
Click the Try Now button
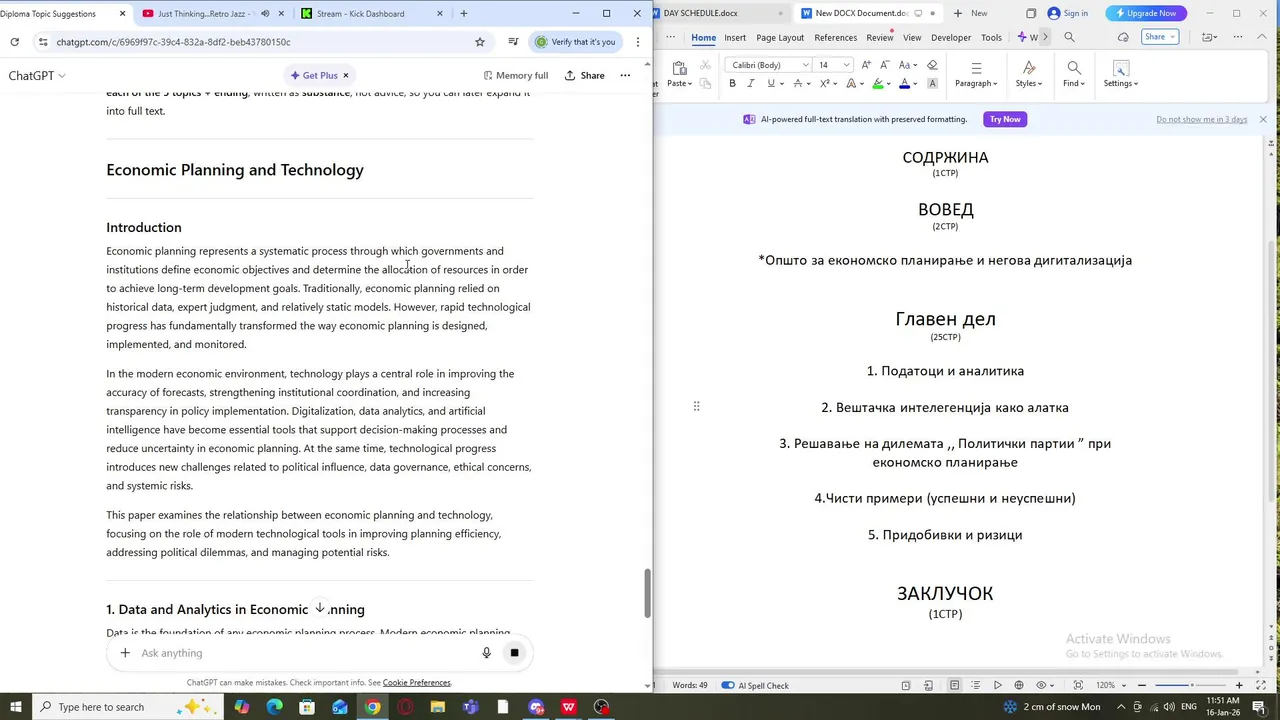(1005, 119)
